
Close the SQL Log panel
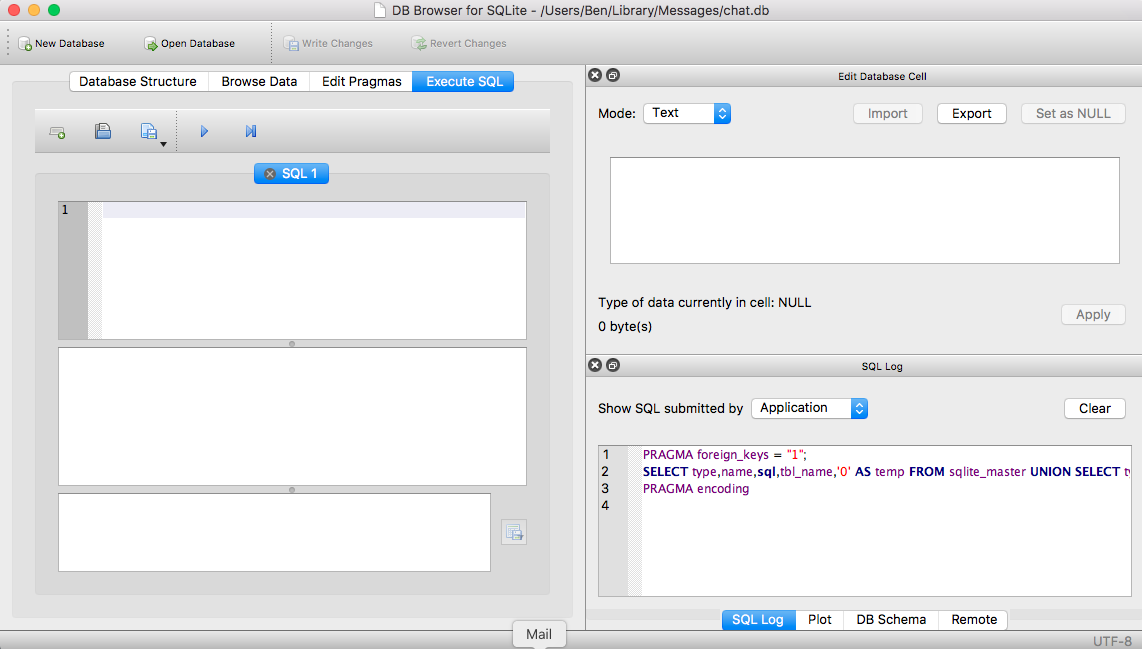595,366
